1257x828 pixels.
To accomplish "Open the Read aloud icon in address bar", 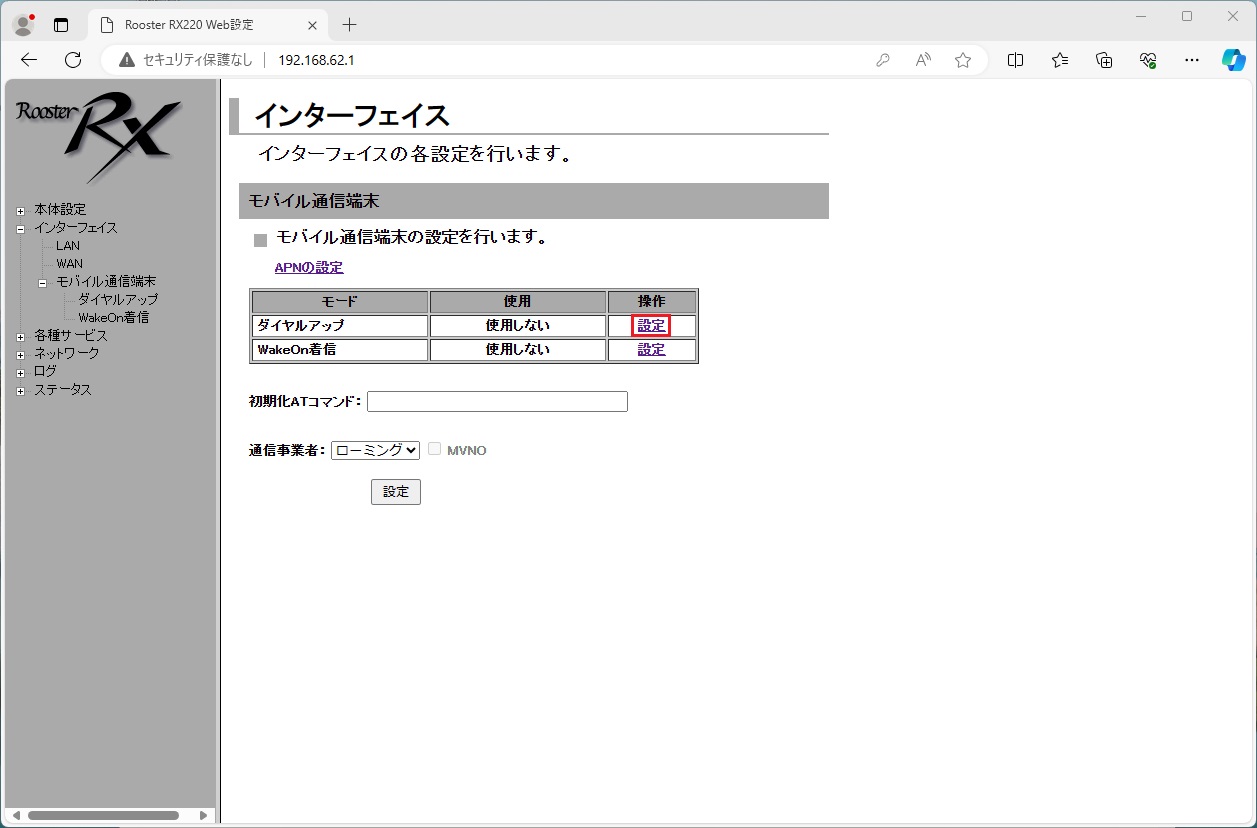I will (x=923, y=60).
